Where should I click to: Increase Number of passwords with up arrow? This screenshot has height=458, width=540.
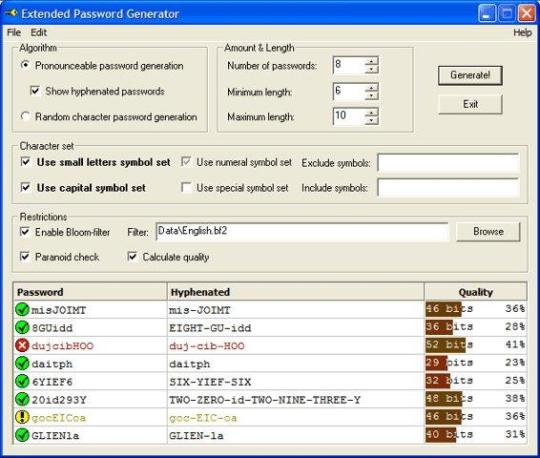click(x=371, y=61)
